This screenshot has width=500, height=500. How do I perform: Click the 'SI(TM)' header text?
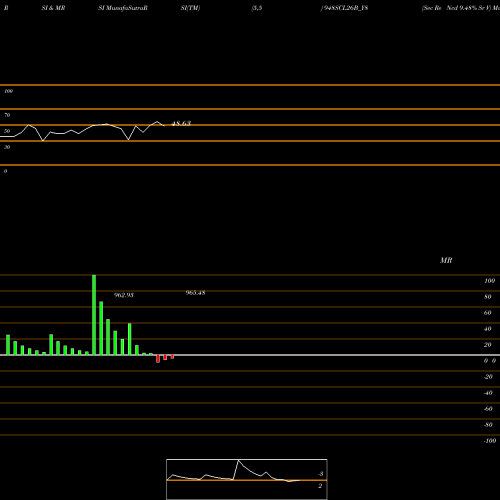coord(190,8)
